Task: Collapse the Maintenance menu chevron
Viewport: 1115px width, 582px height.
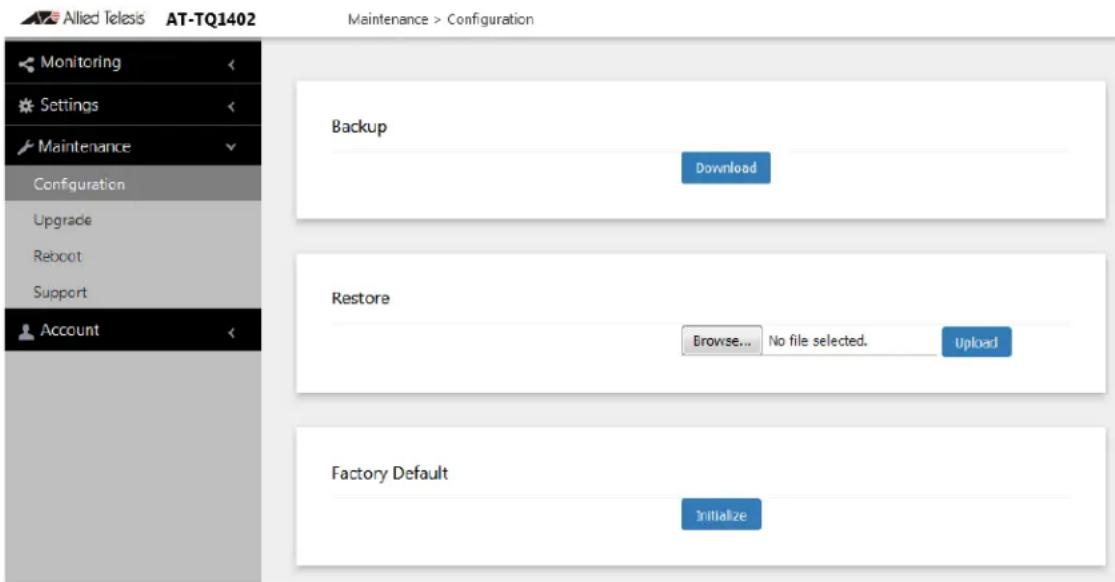Action: 230,147
